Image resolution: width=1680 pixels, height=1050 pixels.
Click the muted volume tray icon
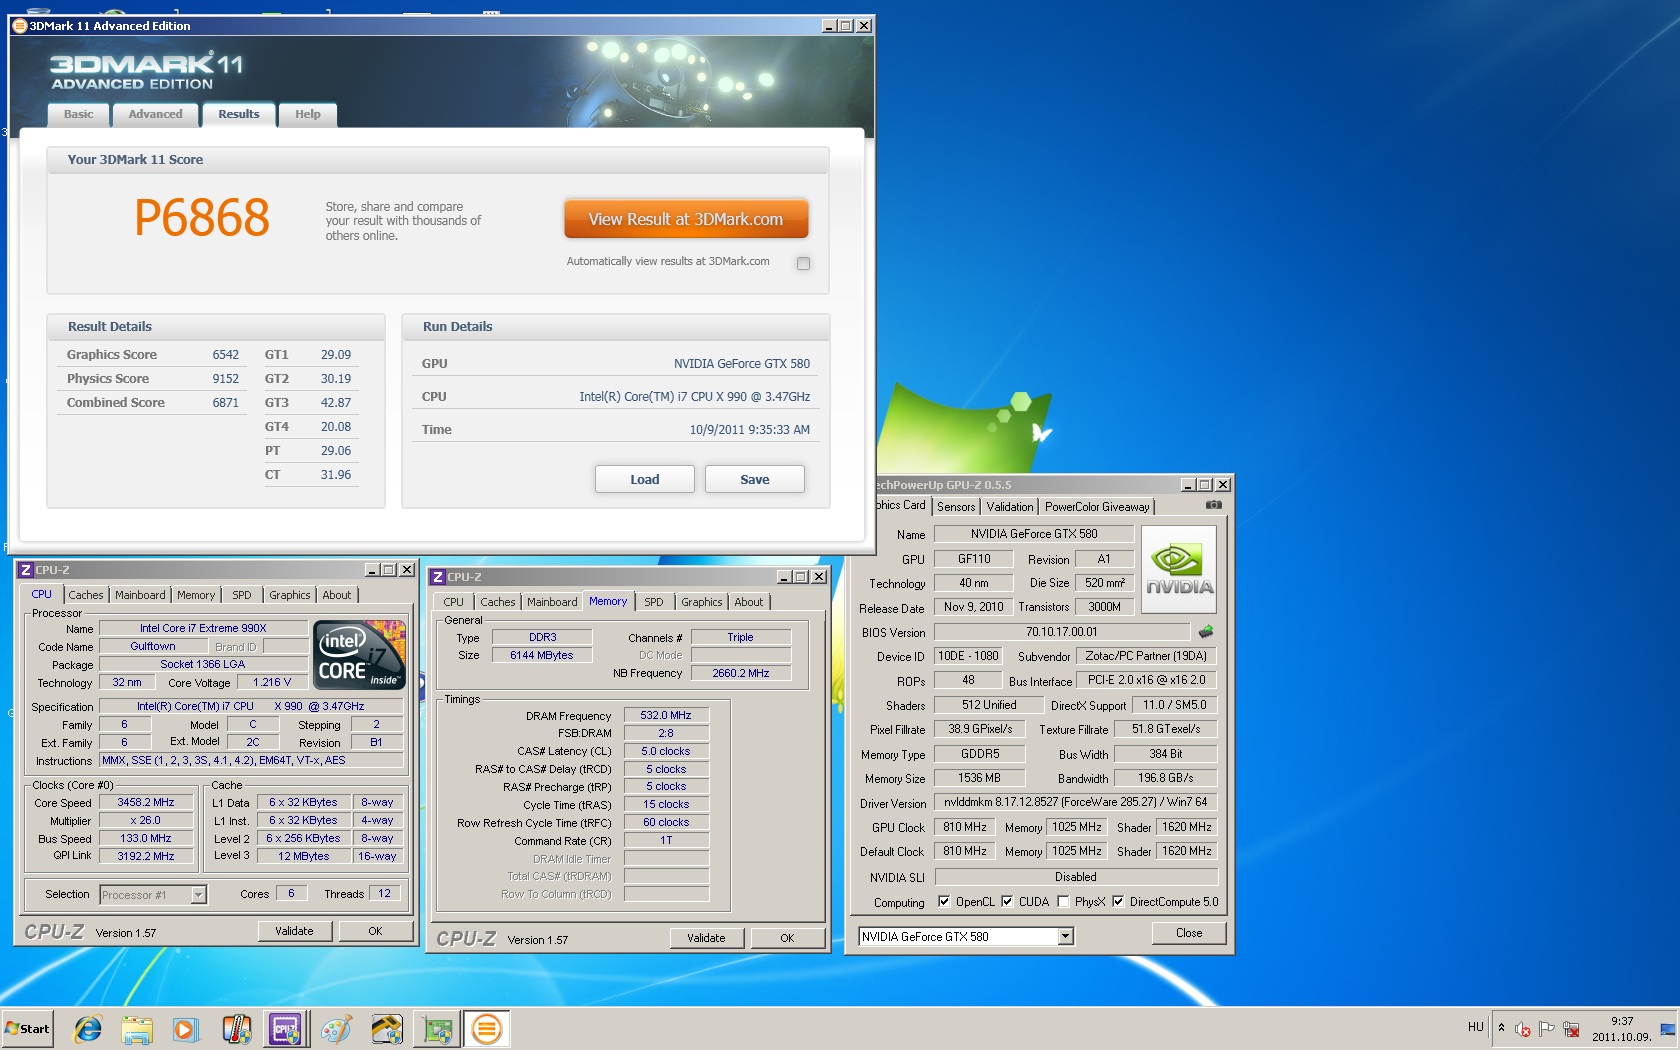1522,1029
